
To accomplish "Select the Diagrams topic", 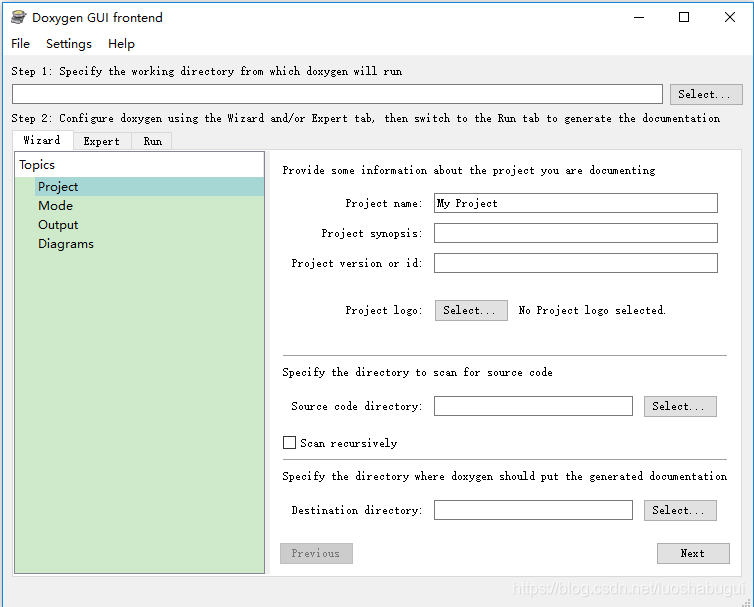I will point(150,244).
